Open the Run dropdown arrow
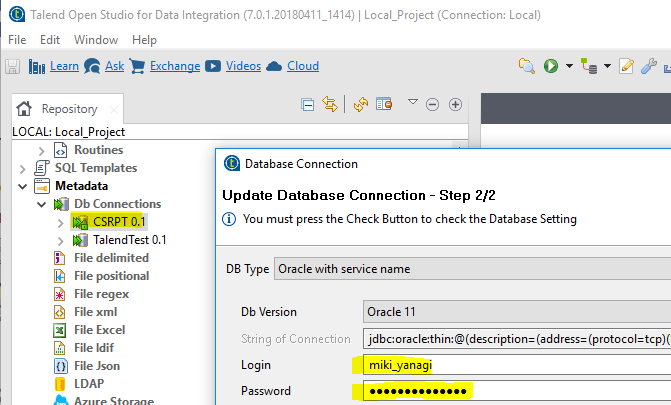The width and height of the screenshot is (671, 405). pos(569,66)
